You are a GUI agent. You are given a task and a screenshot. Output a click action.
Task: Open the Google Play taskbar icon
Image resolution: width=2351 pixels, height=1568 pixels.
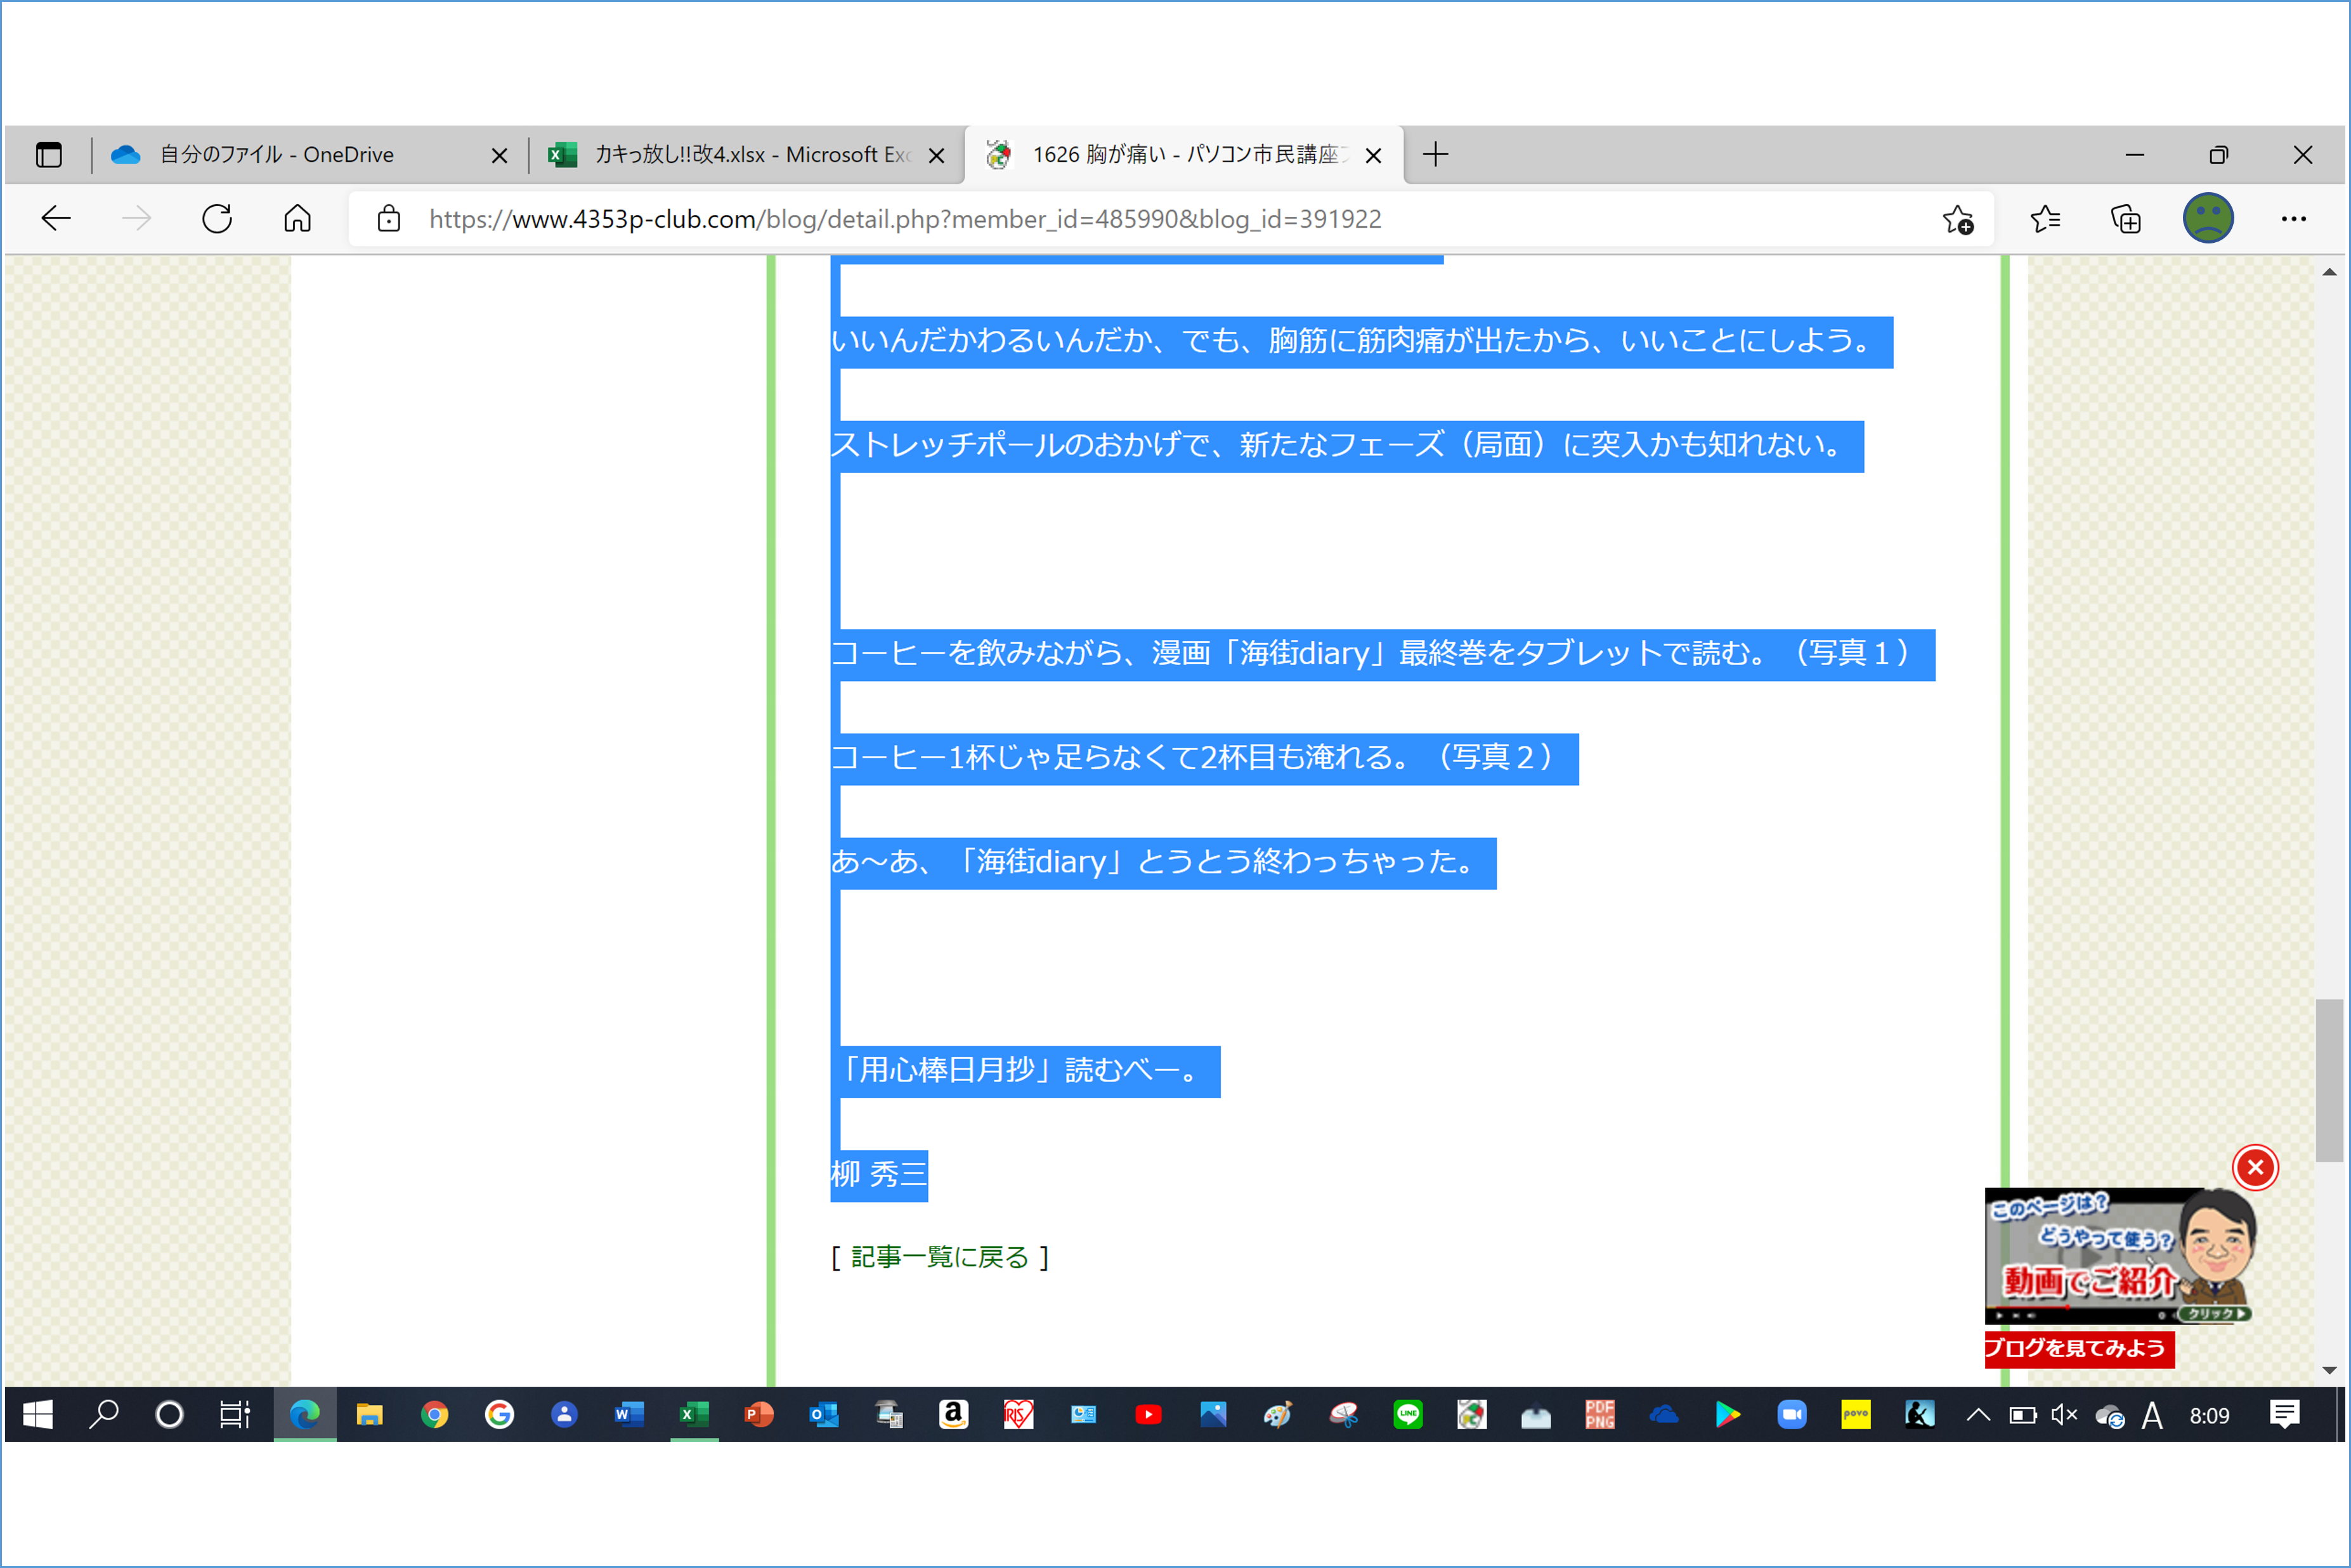(x=1727, y=1414)
